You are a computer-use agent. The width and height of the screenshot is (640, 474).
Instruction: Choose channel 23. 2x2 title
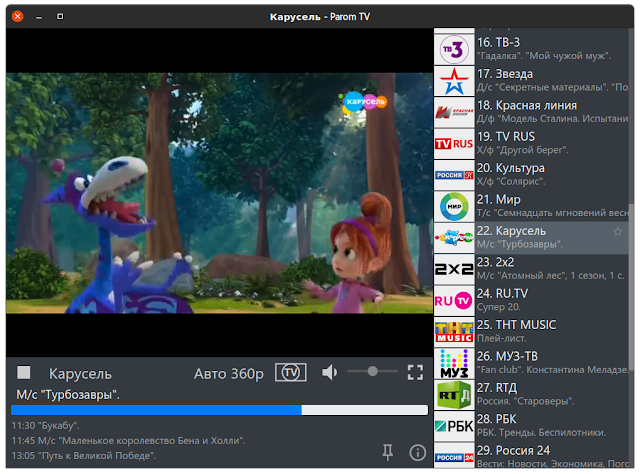(496, 262)
